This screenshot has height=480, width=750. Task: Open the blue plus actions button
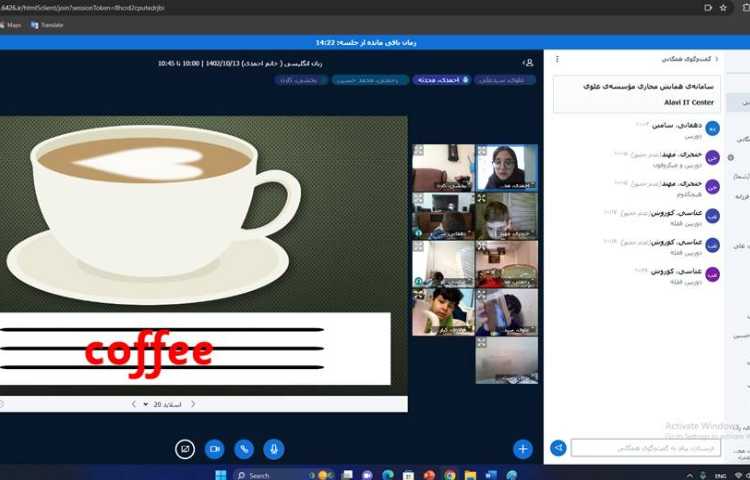tap(523, 449)
